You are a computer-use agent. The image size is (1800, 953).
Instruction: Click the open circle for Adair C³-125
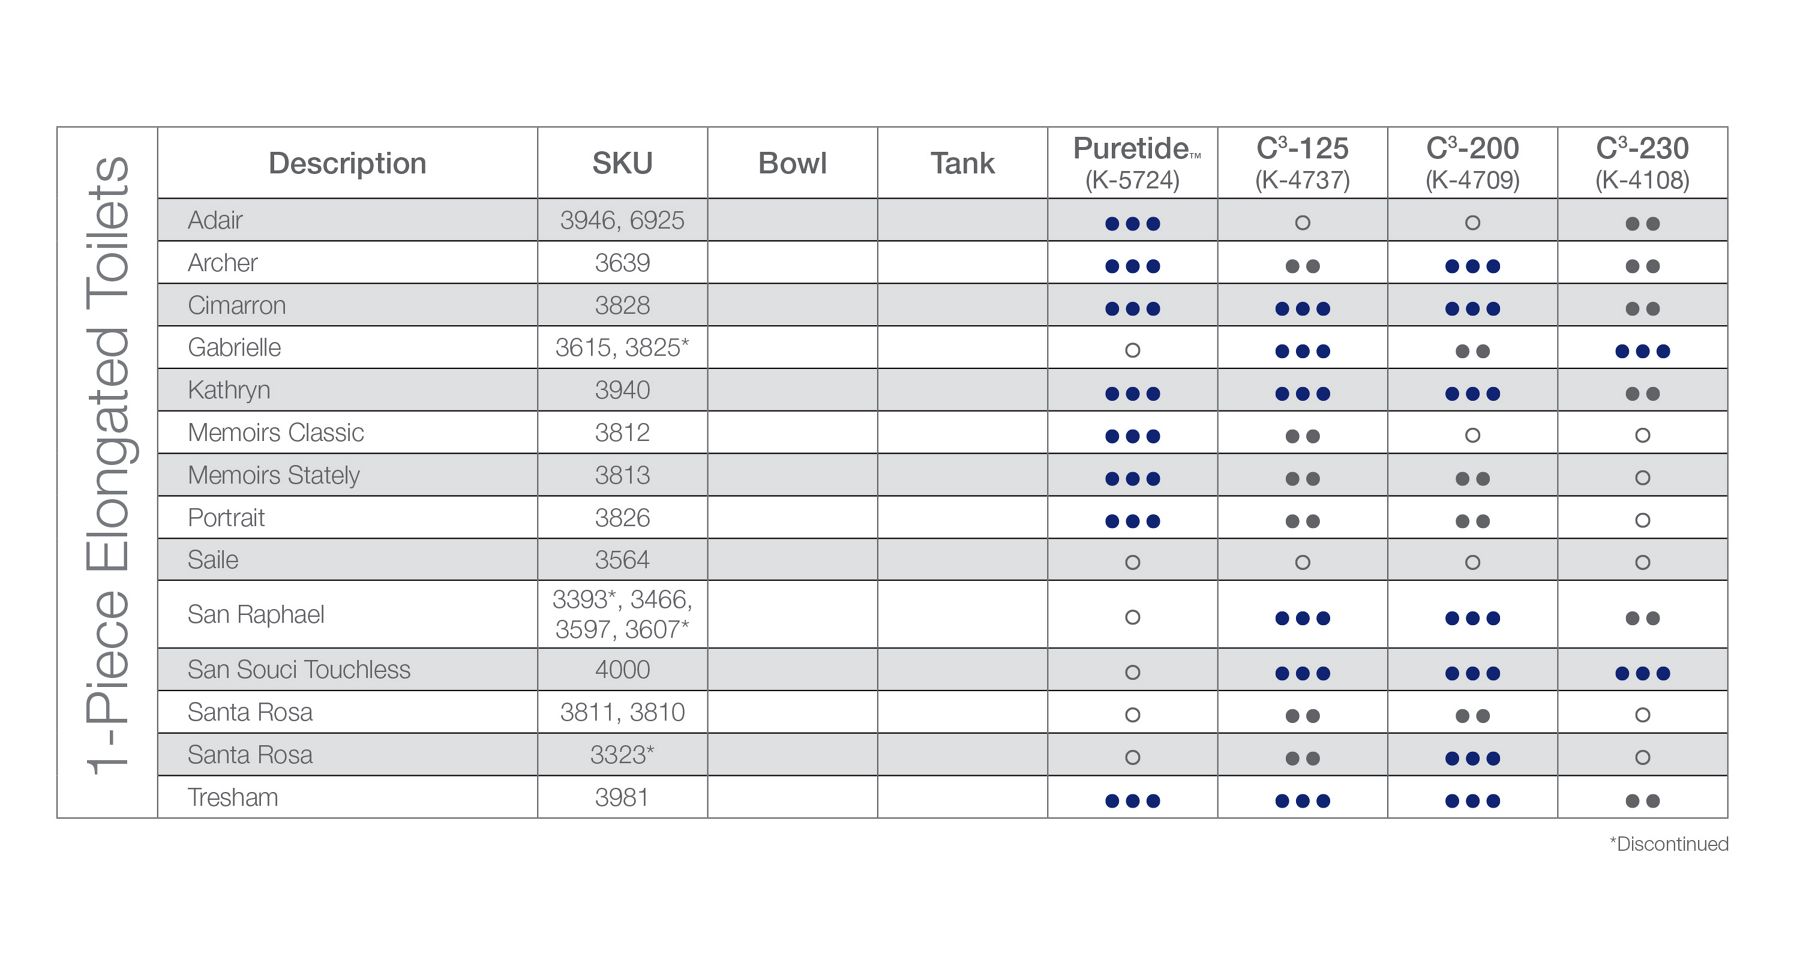pyautogui.click(x=1302, y=223)
